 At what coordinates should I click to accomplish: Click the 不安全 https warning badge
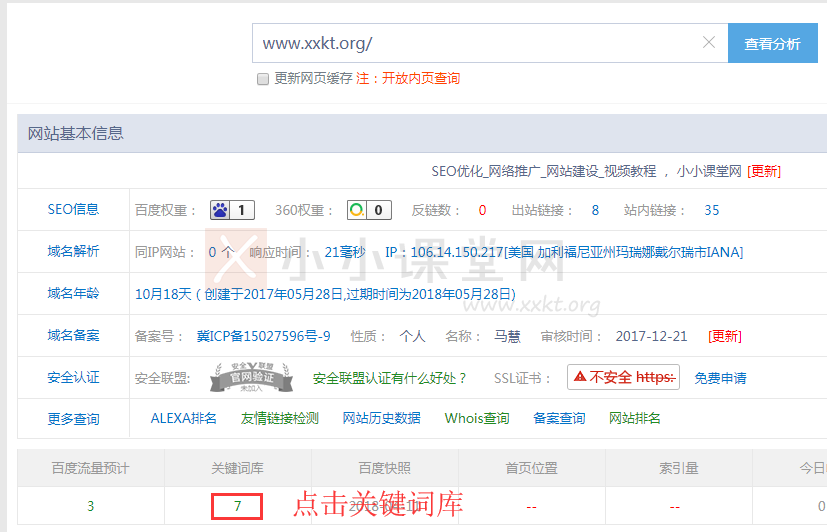pyautogui.click(x=623, y=378)
